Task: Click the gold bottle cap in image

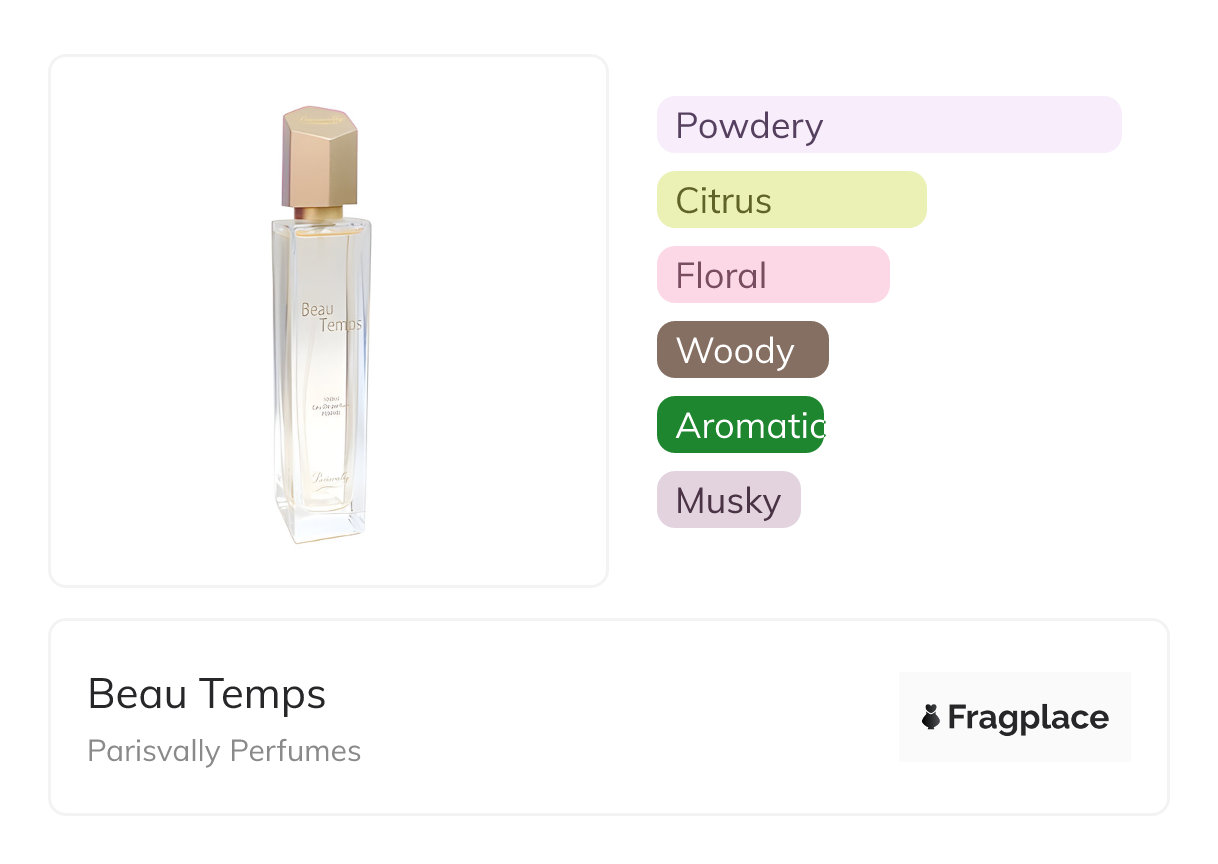Action: (319, 157)
